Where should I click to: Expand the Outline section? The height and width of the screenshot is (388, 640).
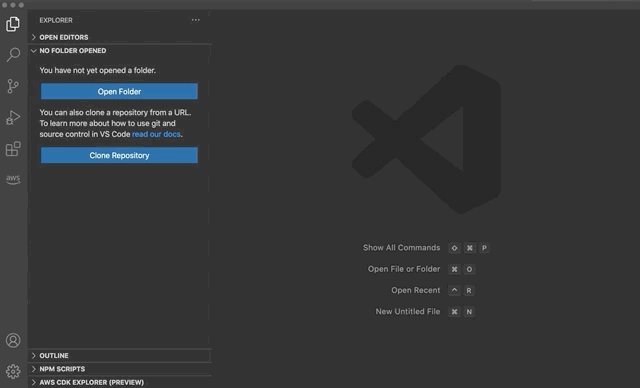click(x=119, y=356)
